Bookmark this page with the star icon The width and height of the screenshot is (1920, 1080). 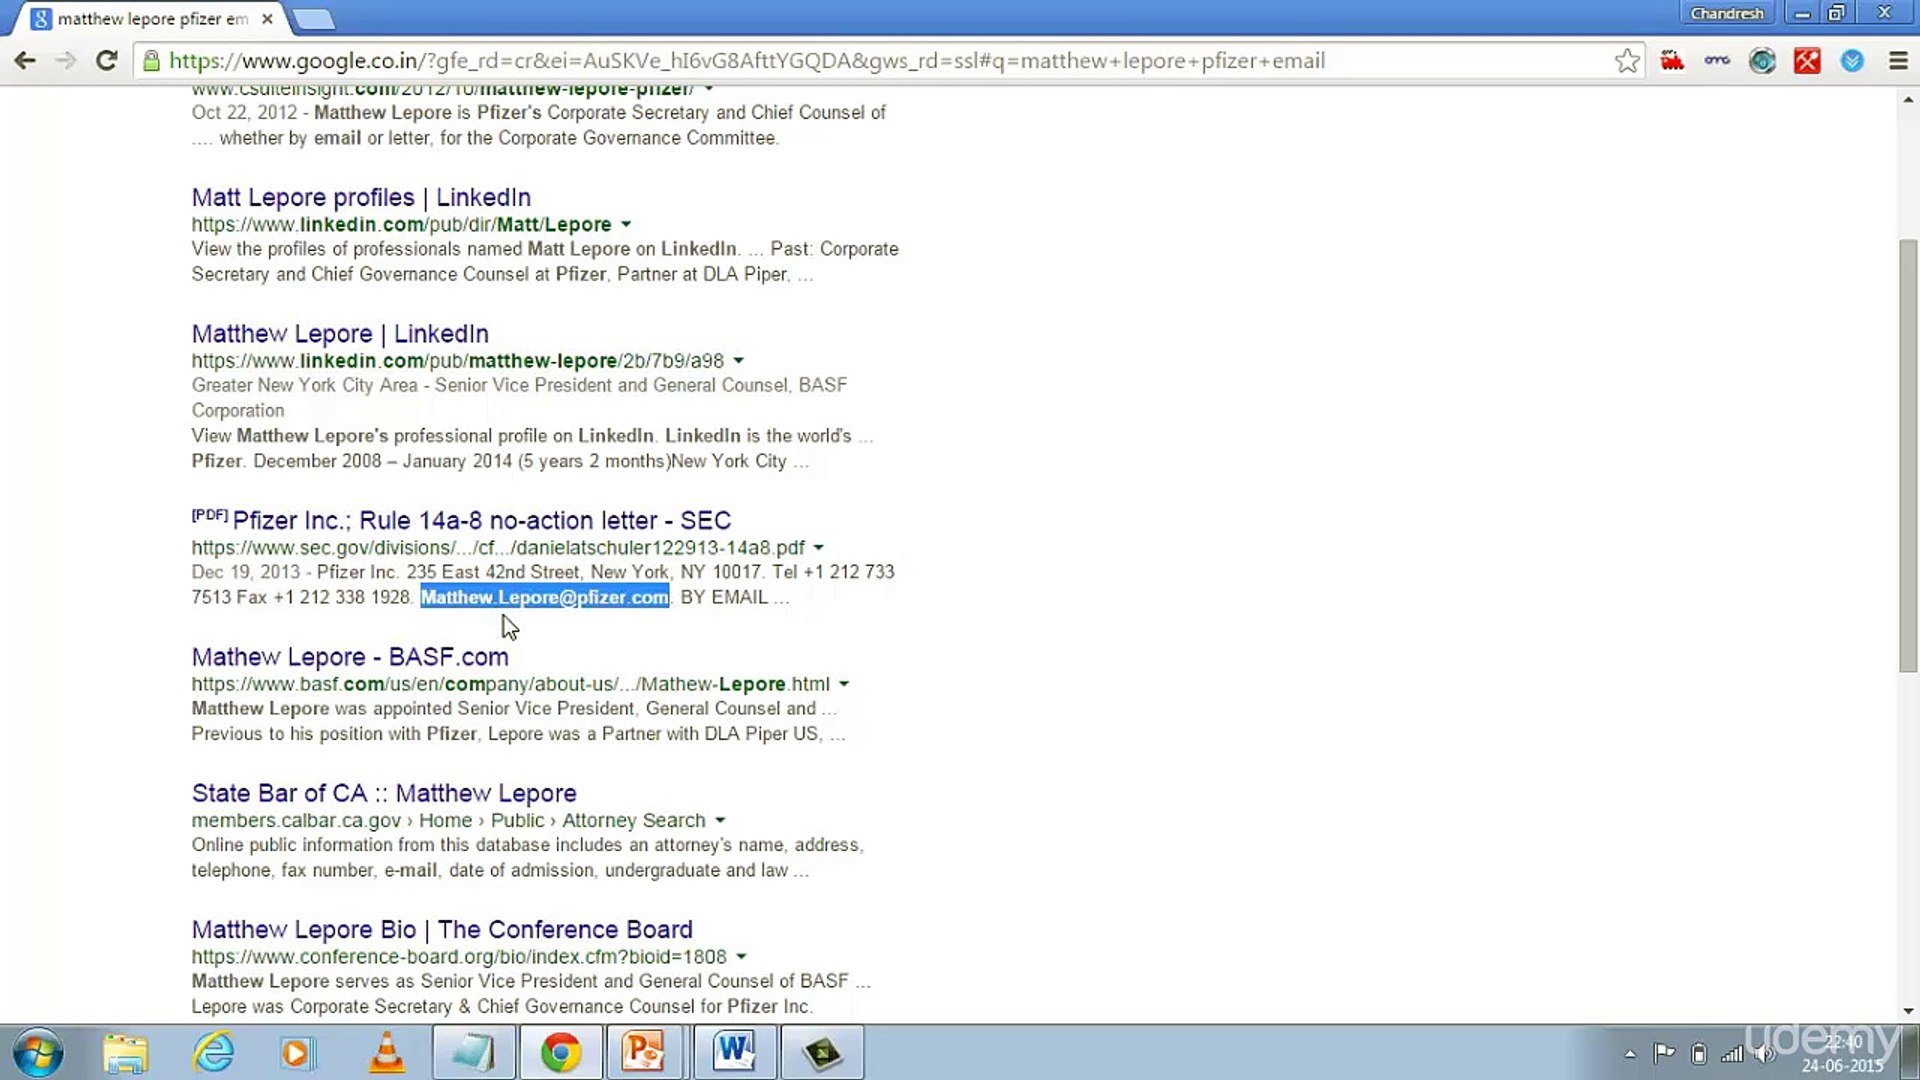tap(1627, 61)
